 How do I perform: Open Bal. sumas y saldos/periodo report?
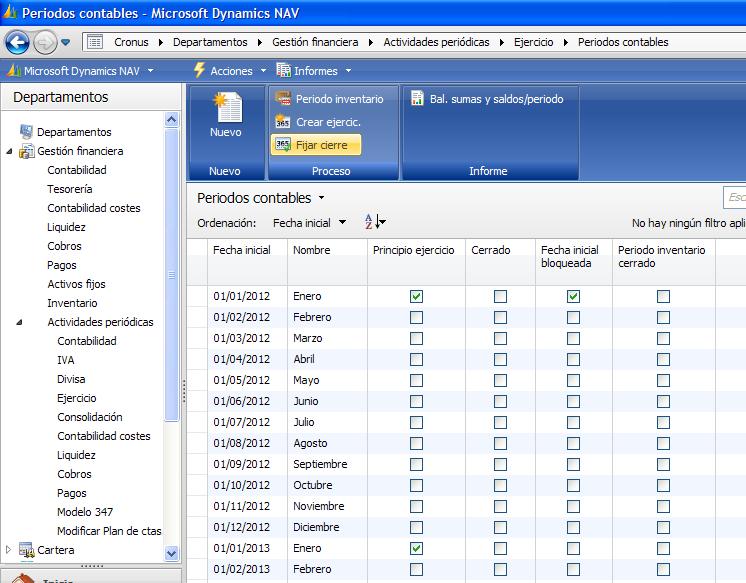(487, 99)
